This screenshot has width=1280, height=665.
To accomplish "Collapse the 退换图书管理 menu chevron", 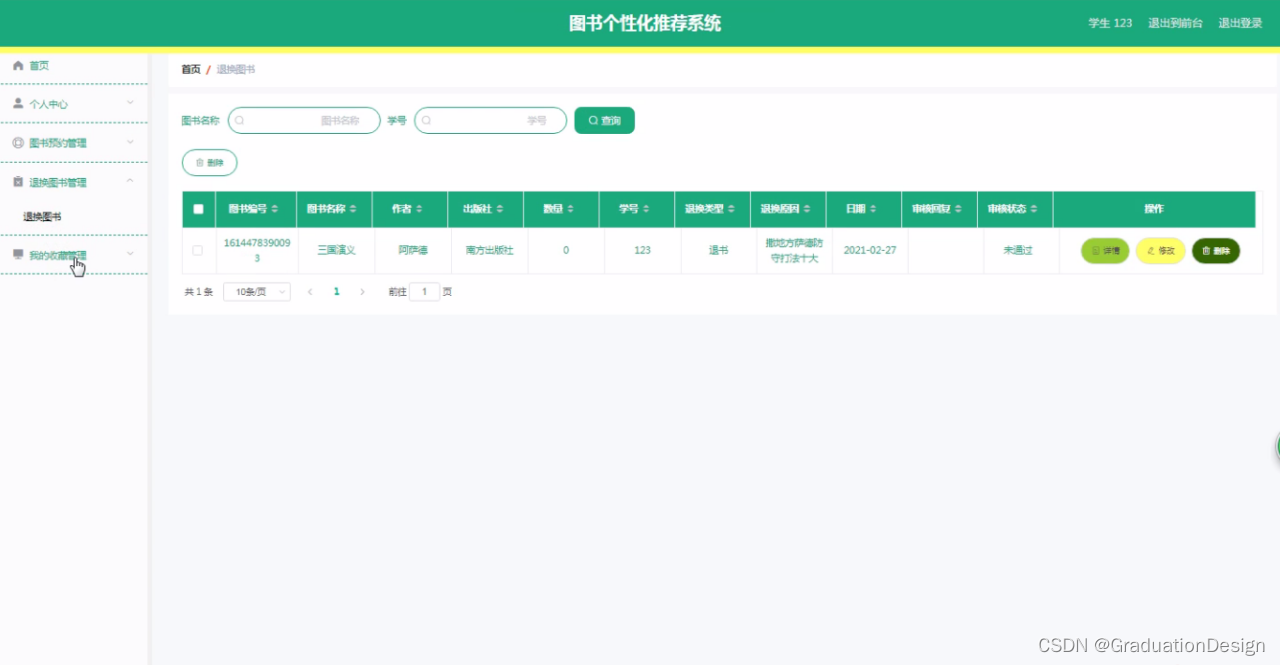I will [130, 181].
